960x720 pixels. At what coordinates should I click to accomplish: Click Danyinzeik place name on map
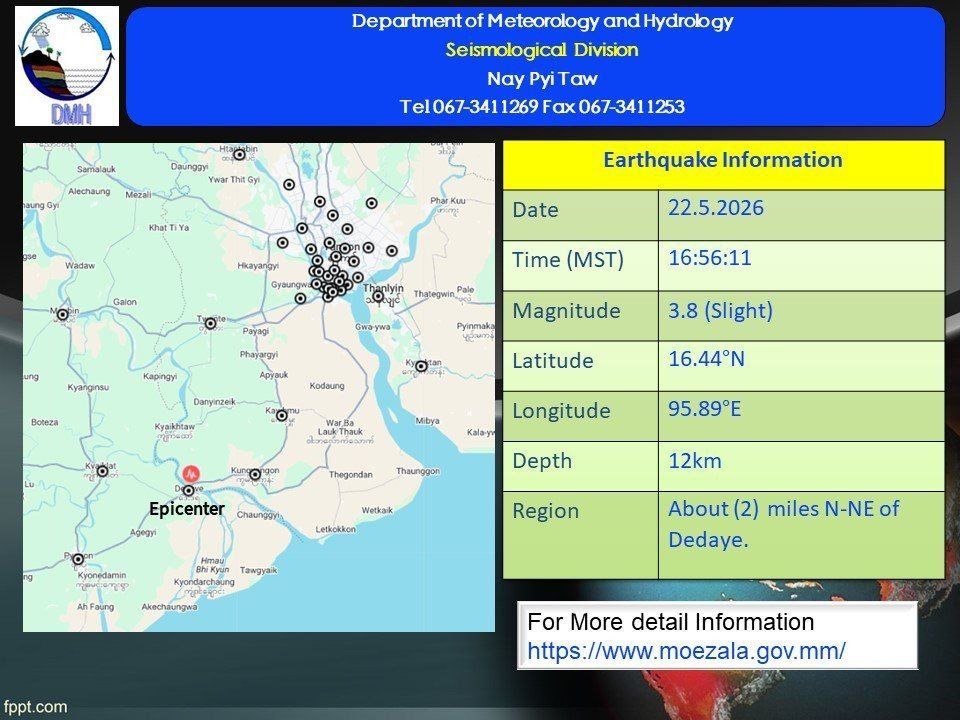tap(214, 402)
